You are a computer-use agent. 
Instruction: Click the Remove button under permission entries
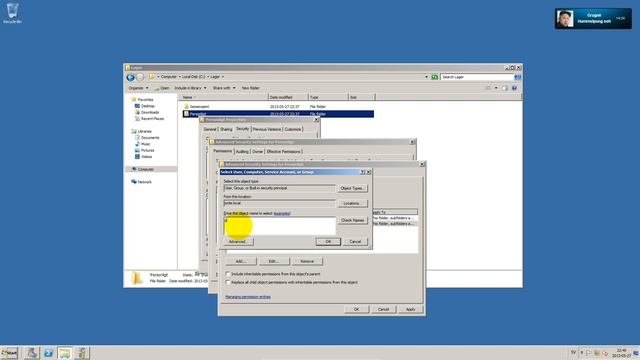[x=307, y=261]
